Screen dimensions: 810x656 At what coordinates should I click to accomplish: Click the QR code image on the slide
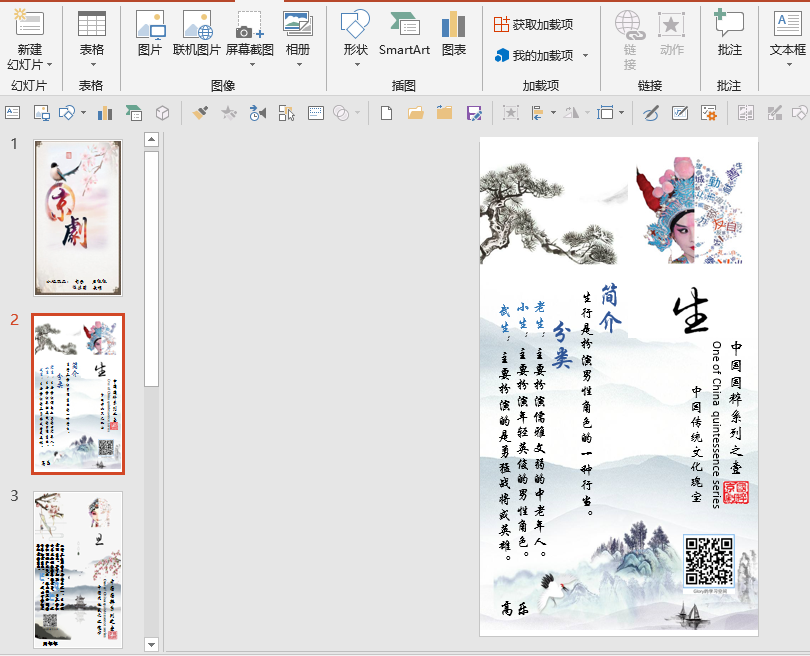709,561
